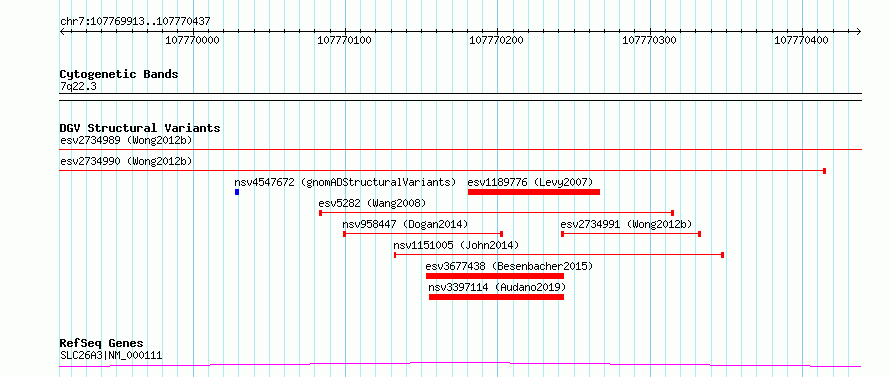Click the left arrowhead of the ruler
This screenshot has width=890, height=377.
(62, 31)
